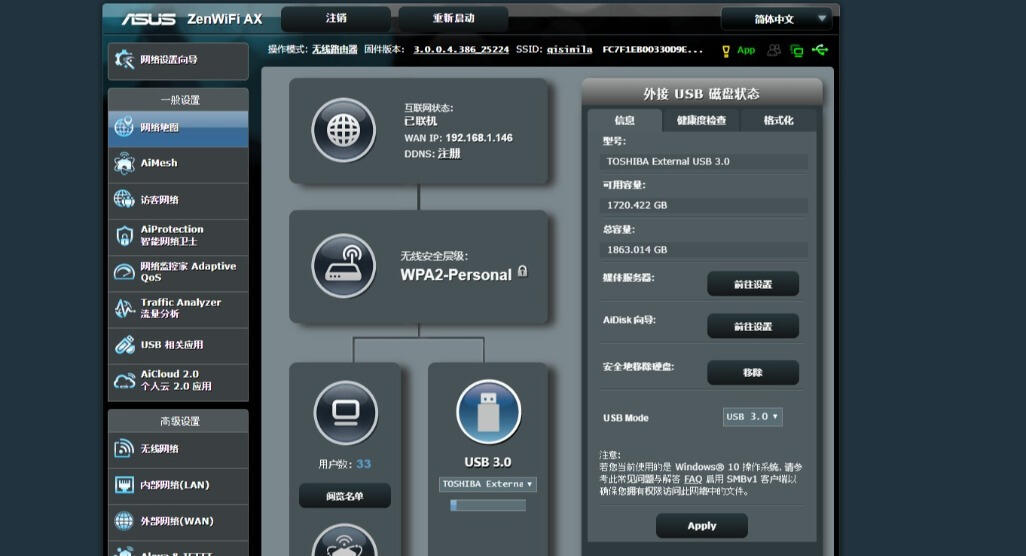Open 外部网络(WAN) settings
Screen dimensions: 1026x556
pyautogui.click(x=178, y=521)
